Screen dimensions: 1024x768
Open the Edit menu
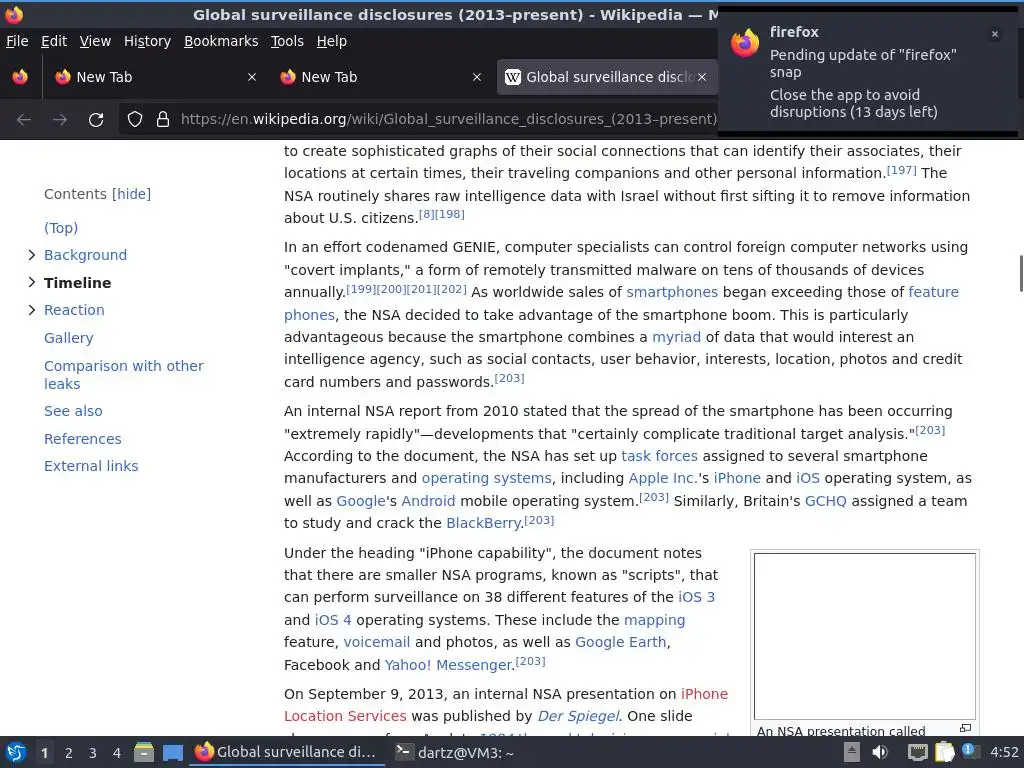(54, 41)
